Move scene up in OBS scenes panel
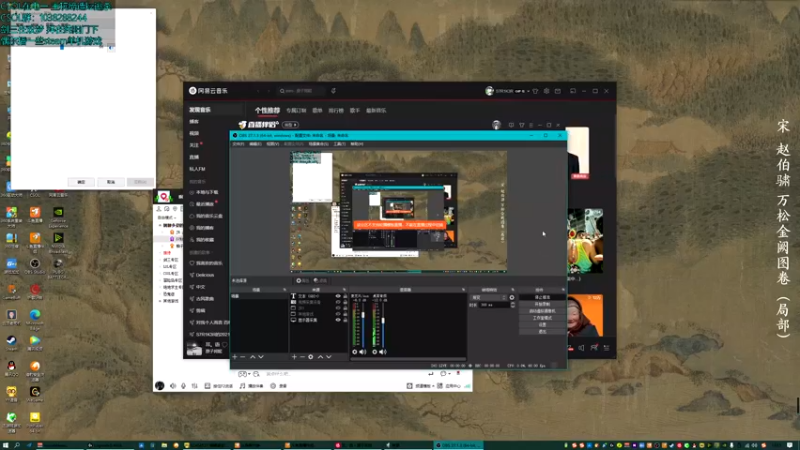The height and width of the screenshot is (450, 800). click(x=253, y=357)
